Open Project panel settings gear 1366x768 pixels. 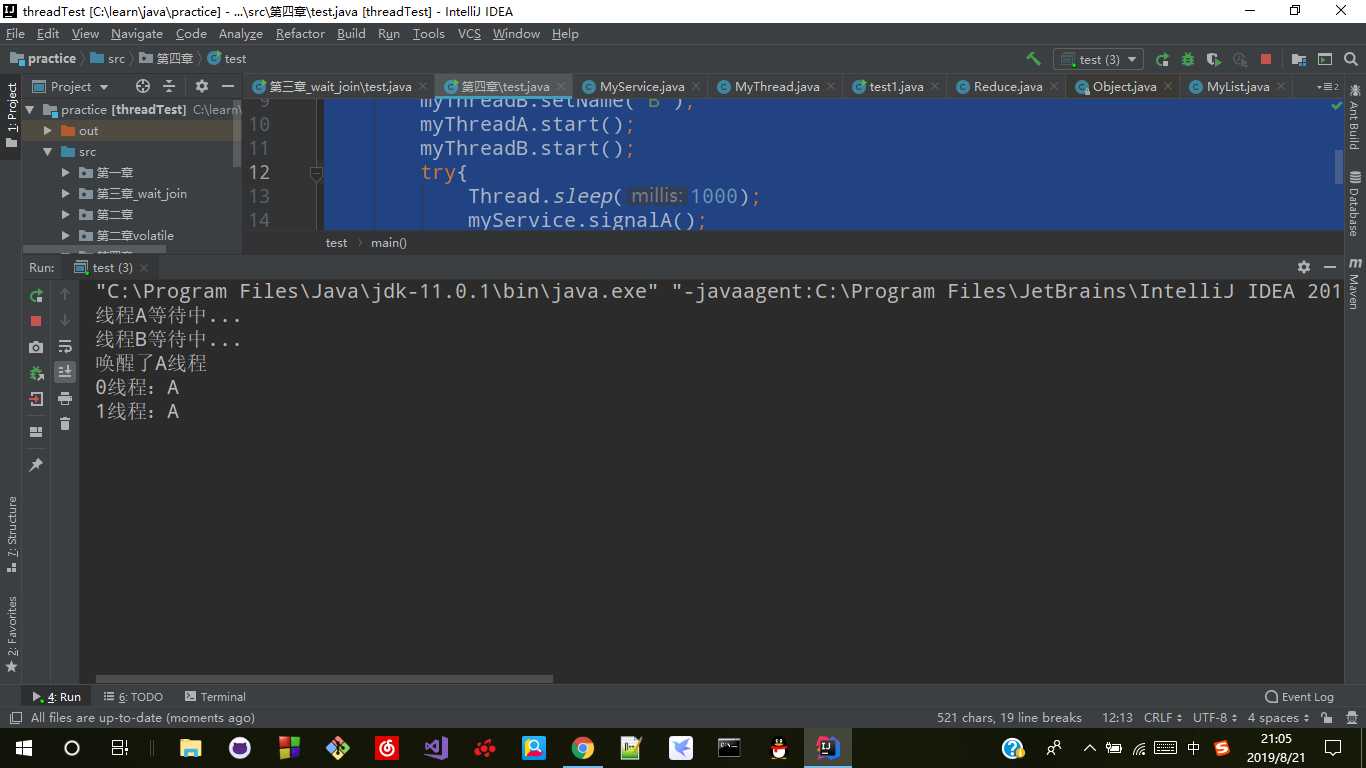pyautogui.click(x=202, y=86)
